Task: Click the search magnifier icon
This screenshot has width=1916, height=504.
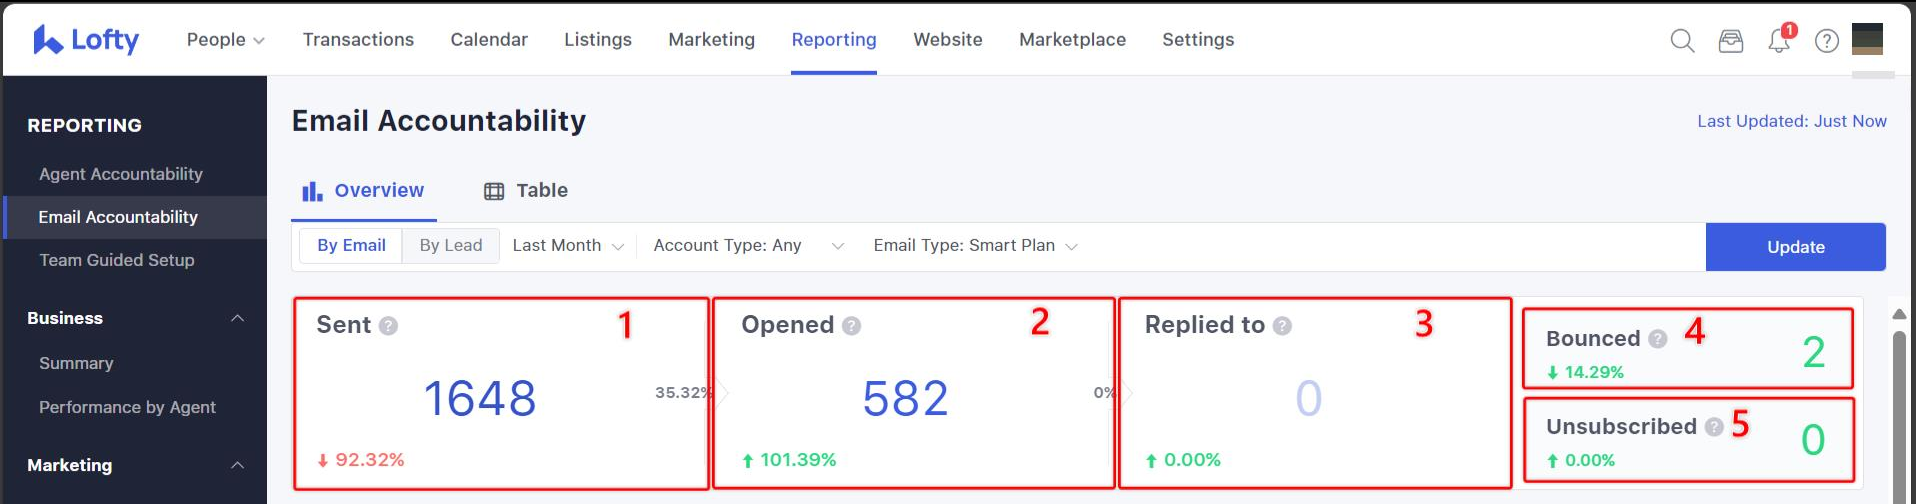Action: point(1682,41)
